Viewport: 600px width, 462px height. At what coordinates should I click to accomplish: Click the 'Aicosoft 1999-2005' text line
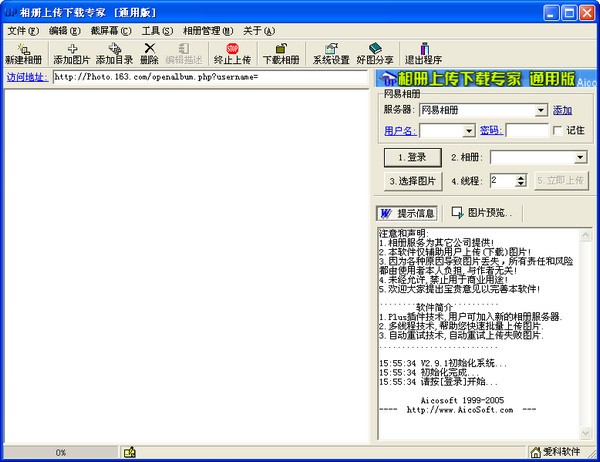coord(462,400)
